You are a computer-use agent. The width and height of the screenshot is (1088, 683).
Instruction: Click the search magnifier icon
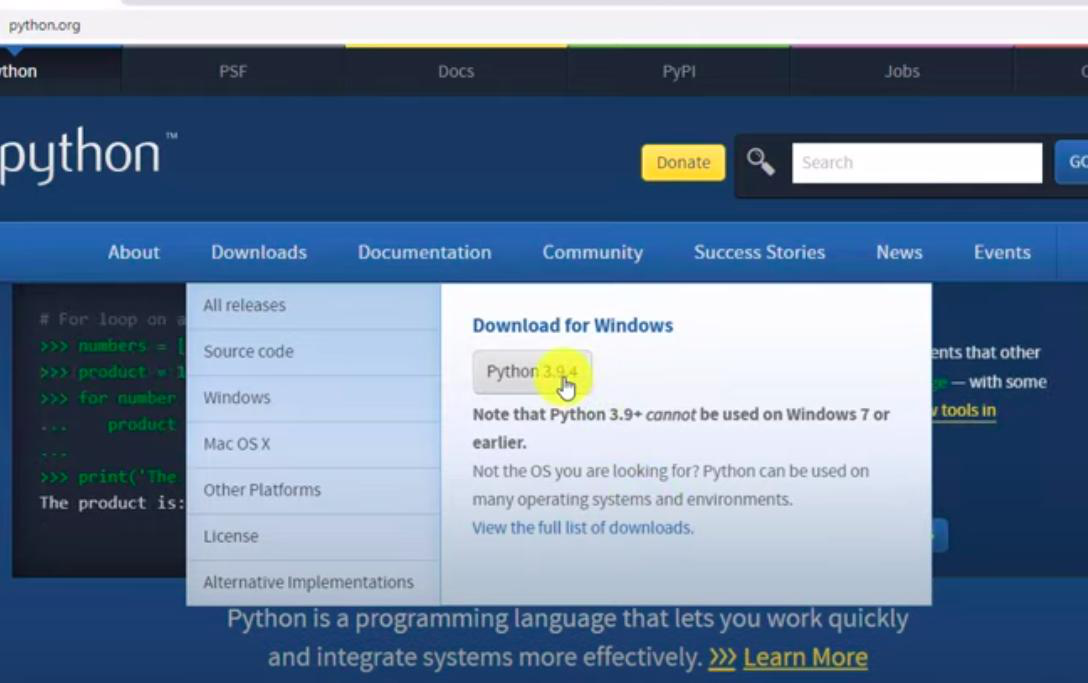(762, 161)
